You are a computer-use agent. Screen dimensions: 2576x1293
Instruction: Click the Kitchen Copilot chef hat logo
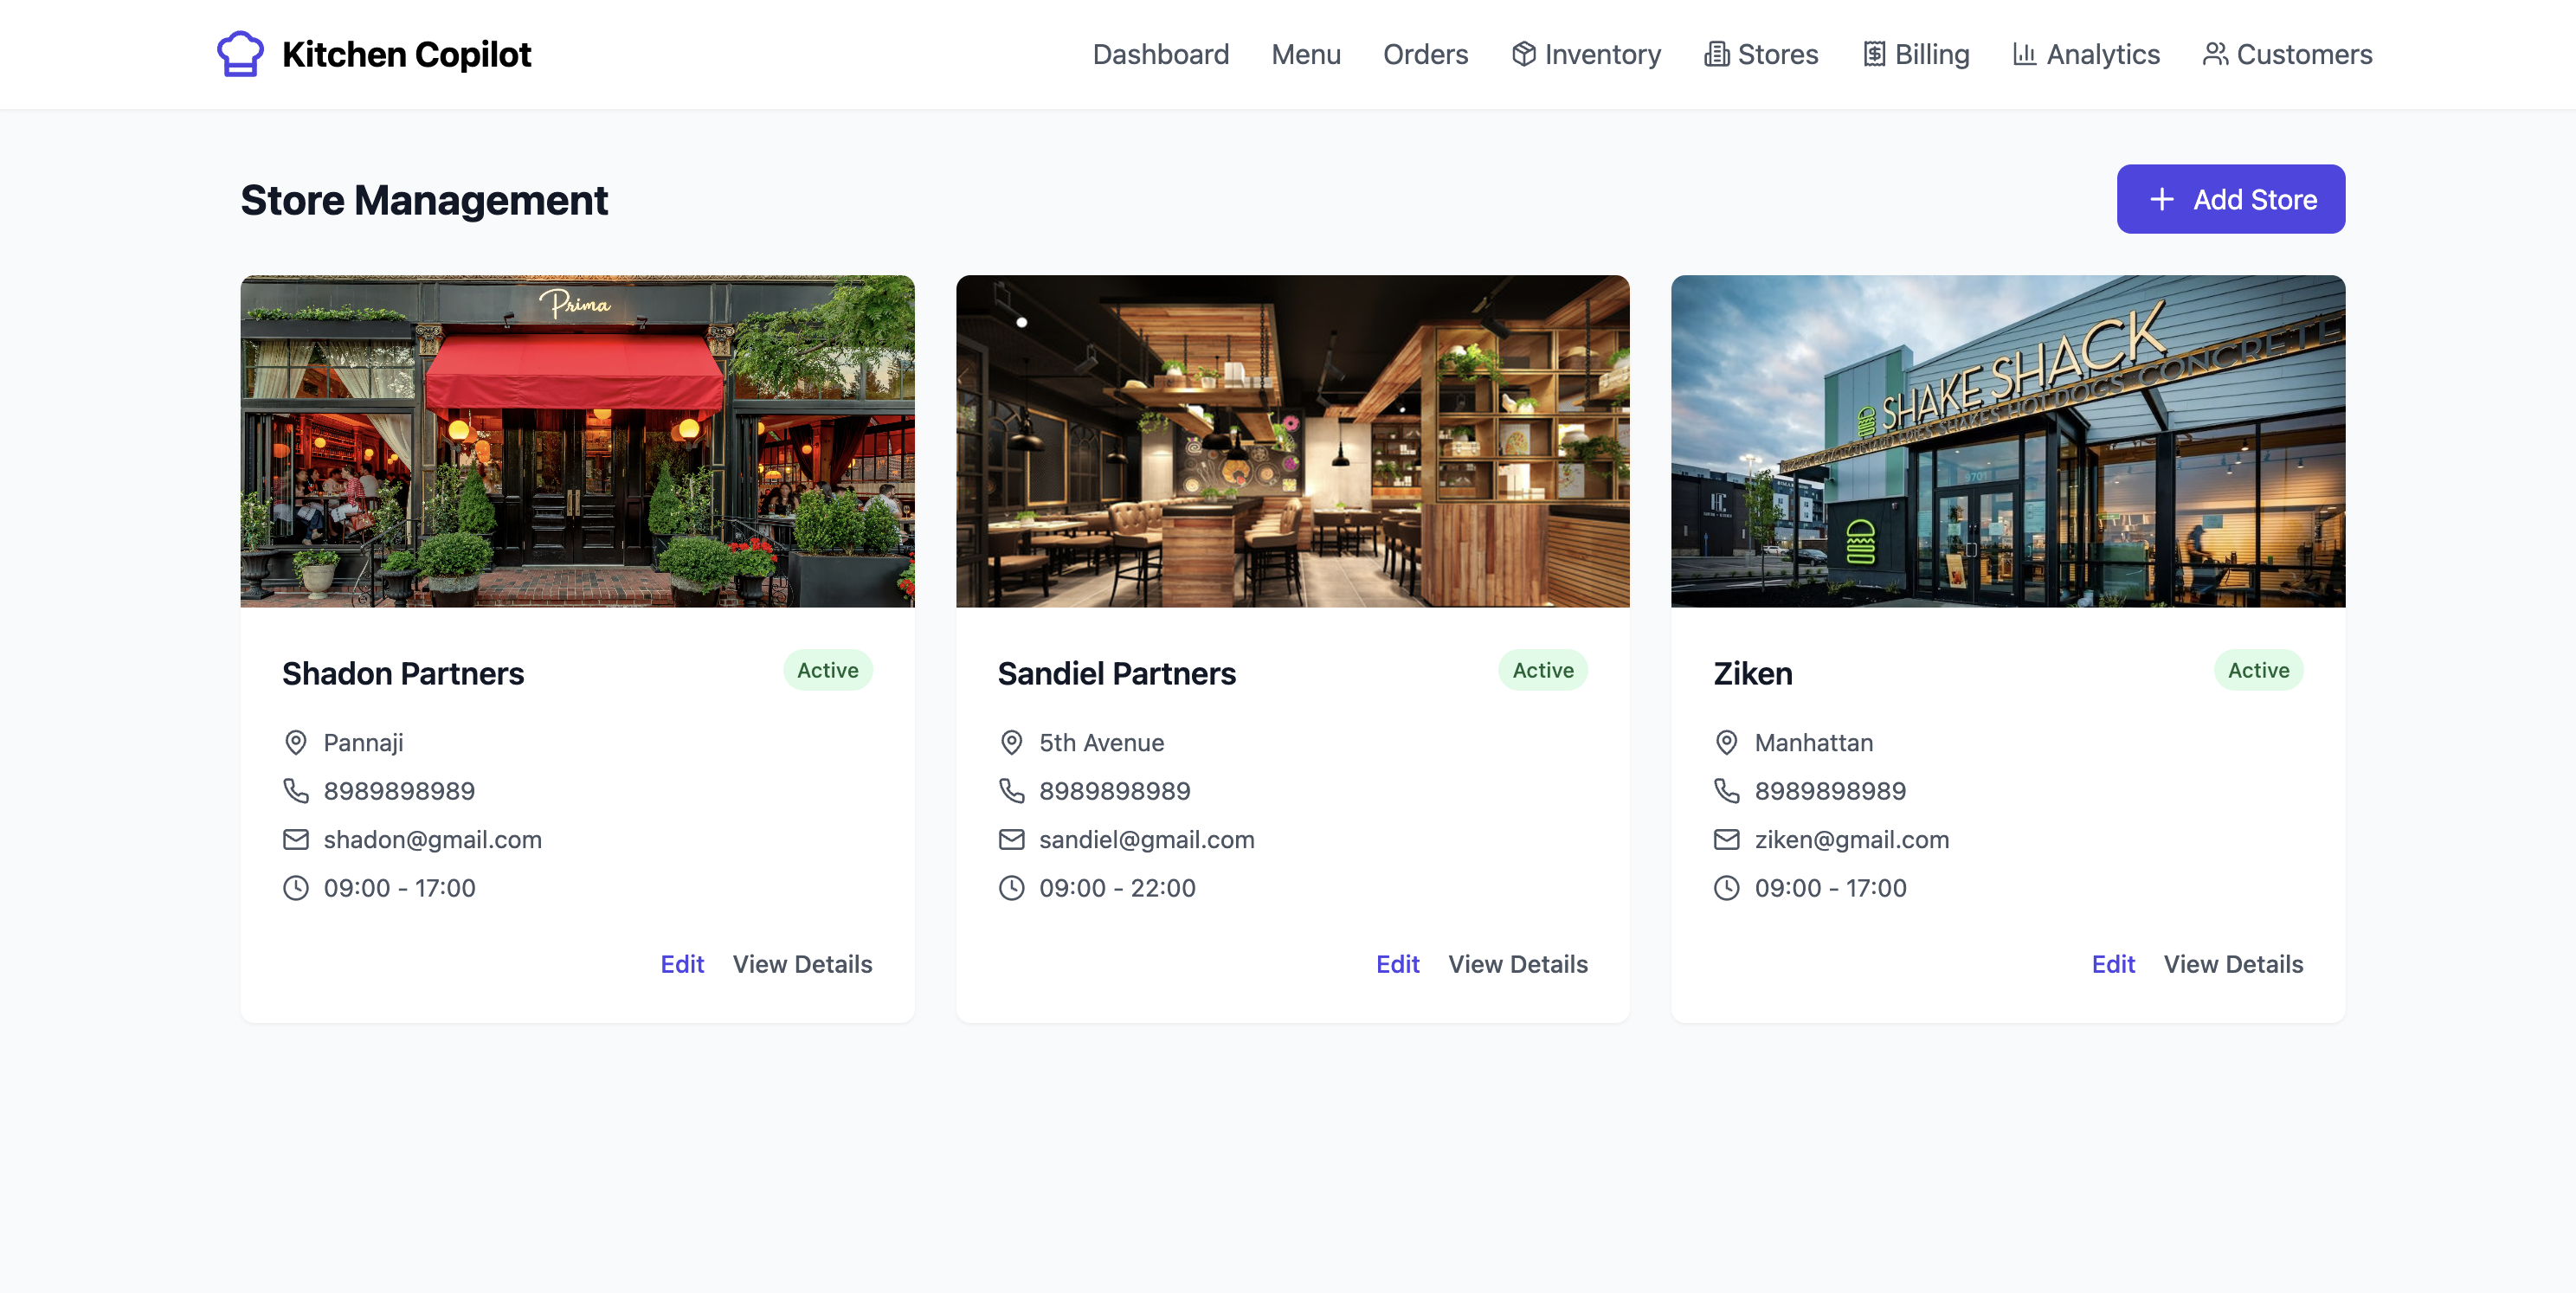pos(240,54)
